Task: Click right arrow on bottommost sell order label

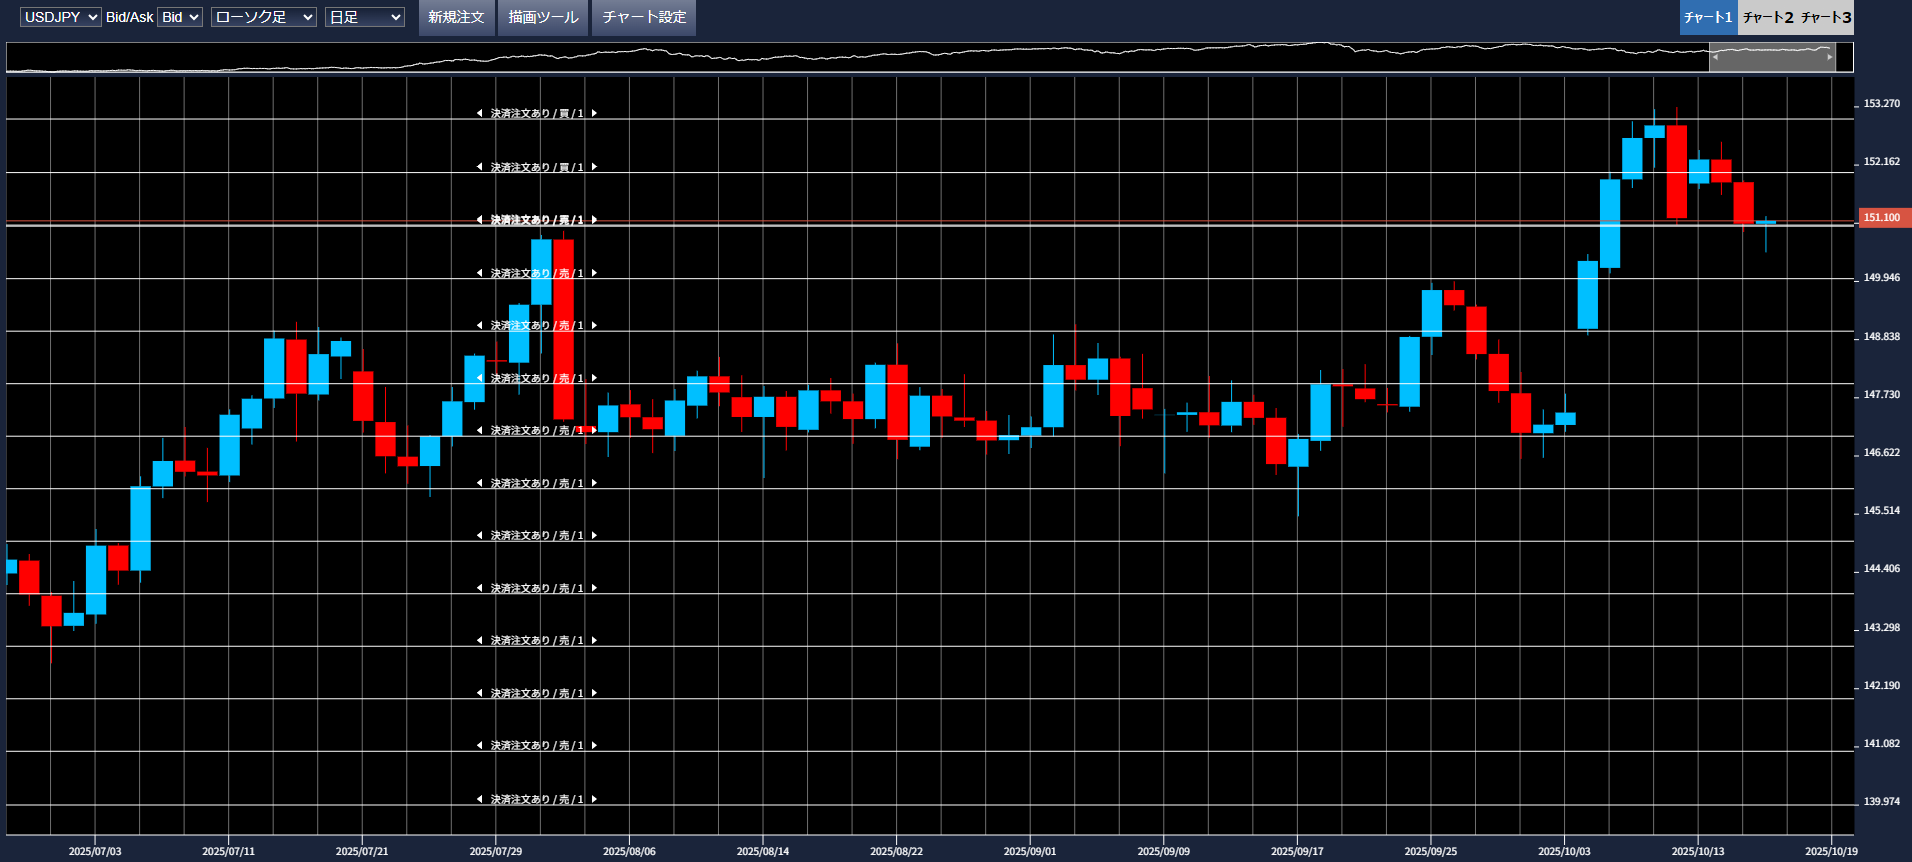Action: tap(594, 799)
